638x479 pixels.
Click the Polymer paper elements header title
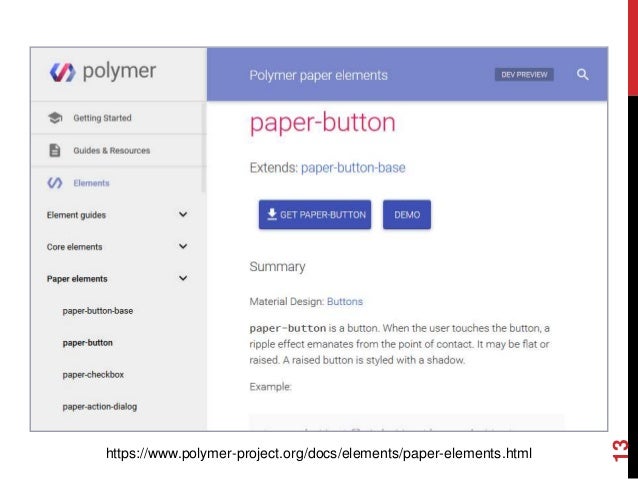click(x=319, y=75)
